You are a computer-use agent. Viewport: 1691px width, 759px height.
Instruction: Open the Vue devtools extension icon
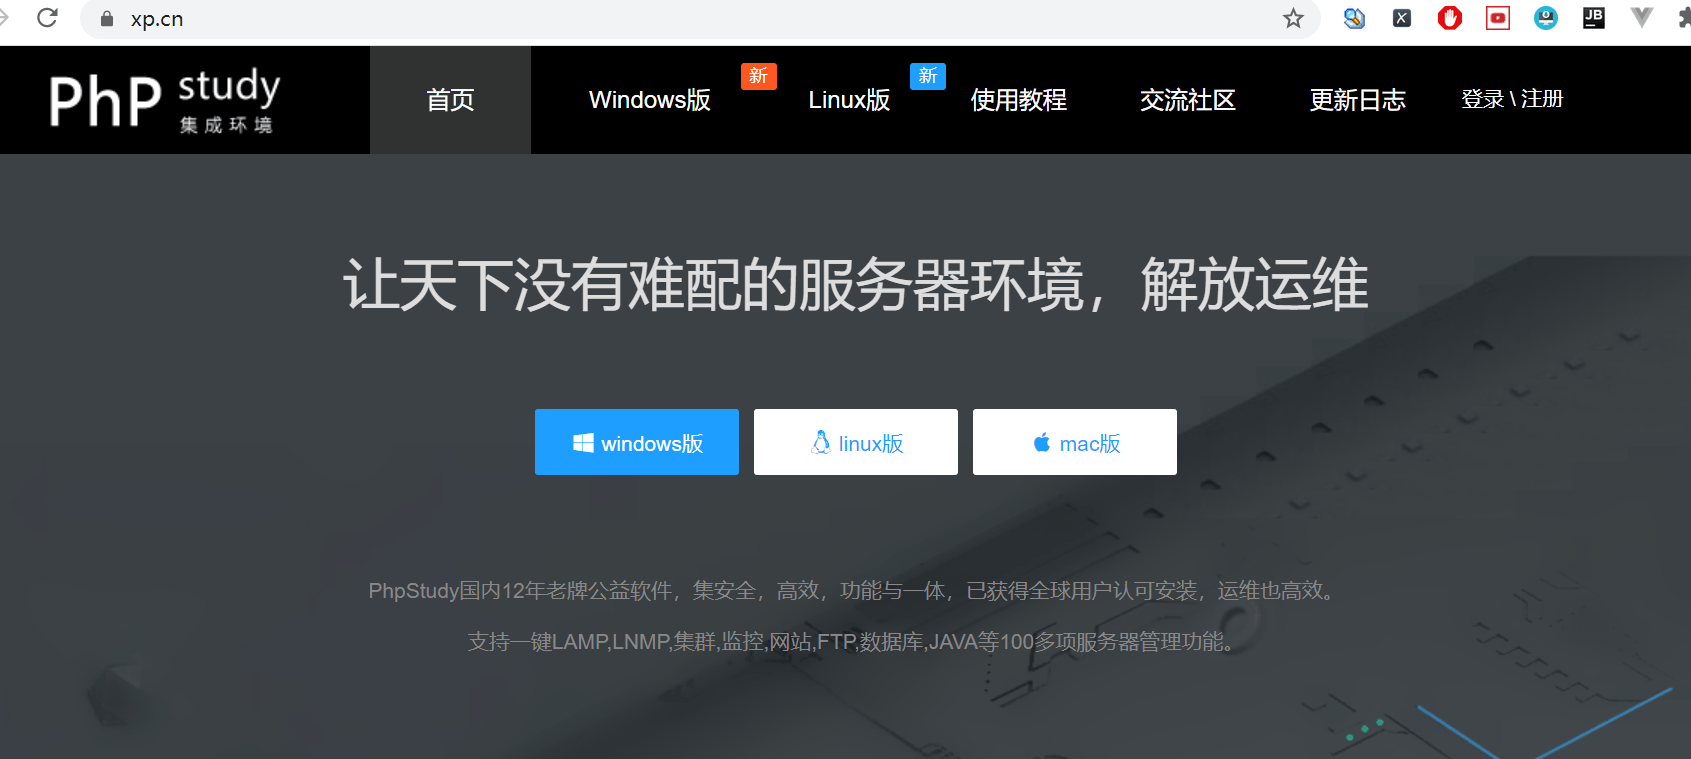click(1641, 18)
